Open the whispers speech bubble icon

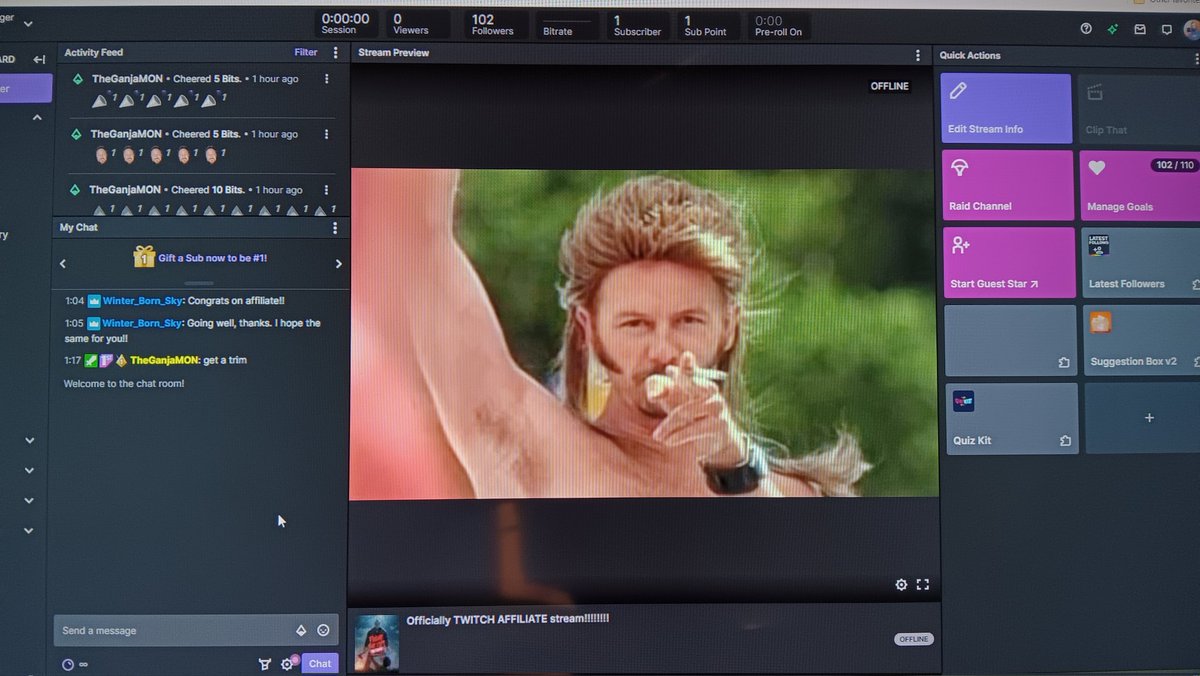[1166, 29]
